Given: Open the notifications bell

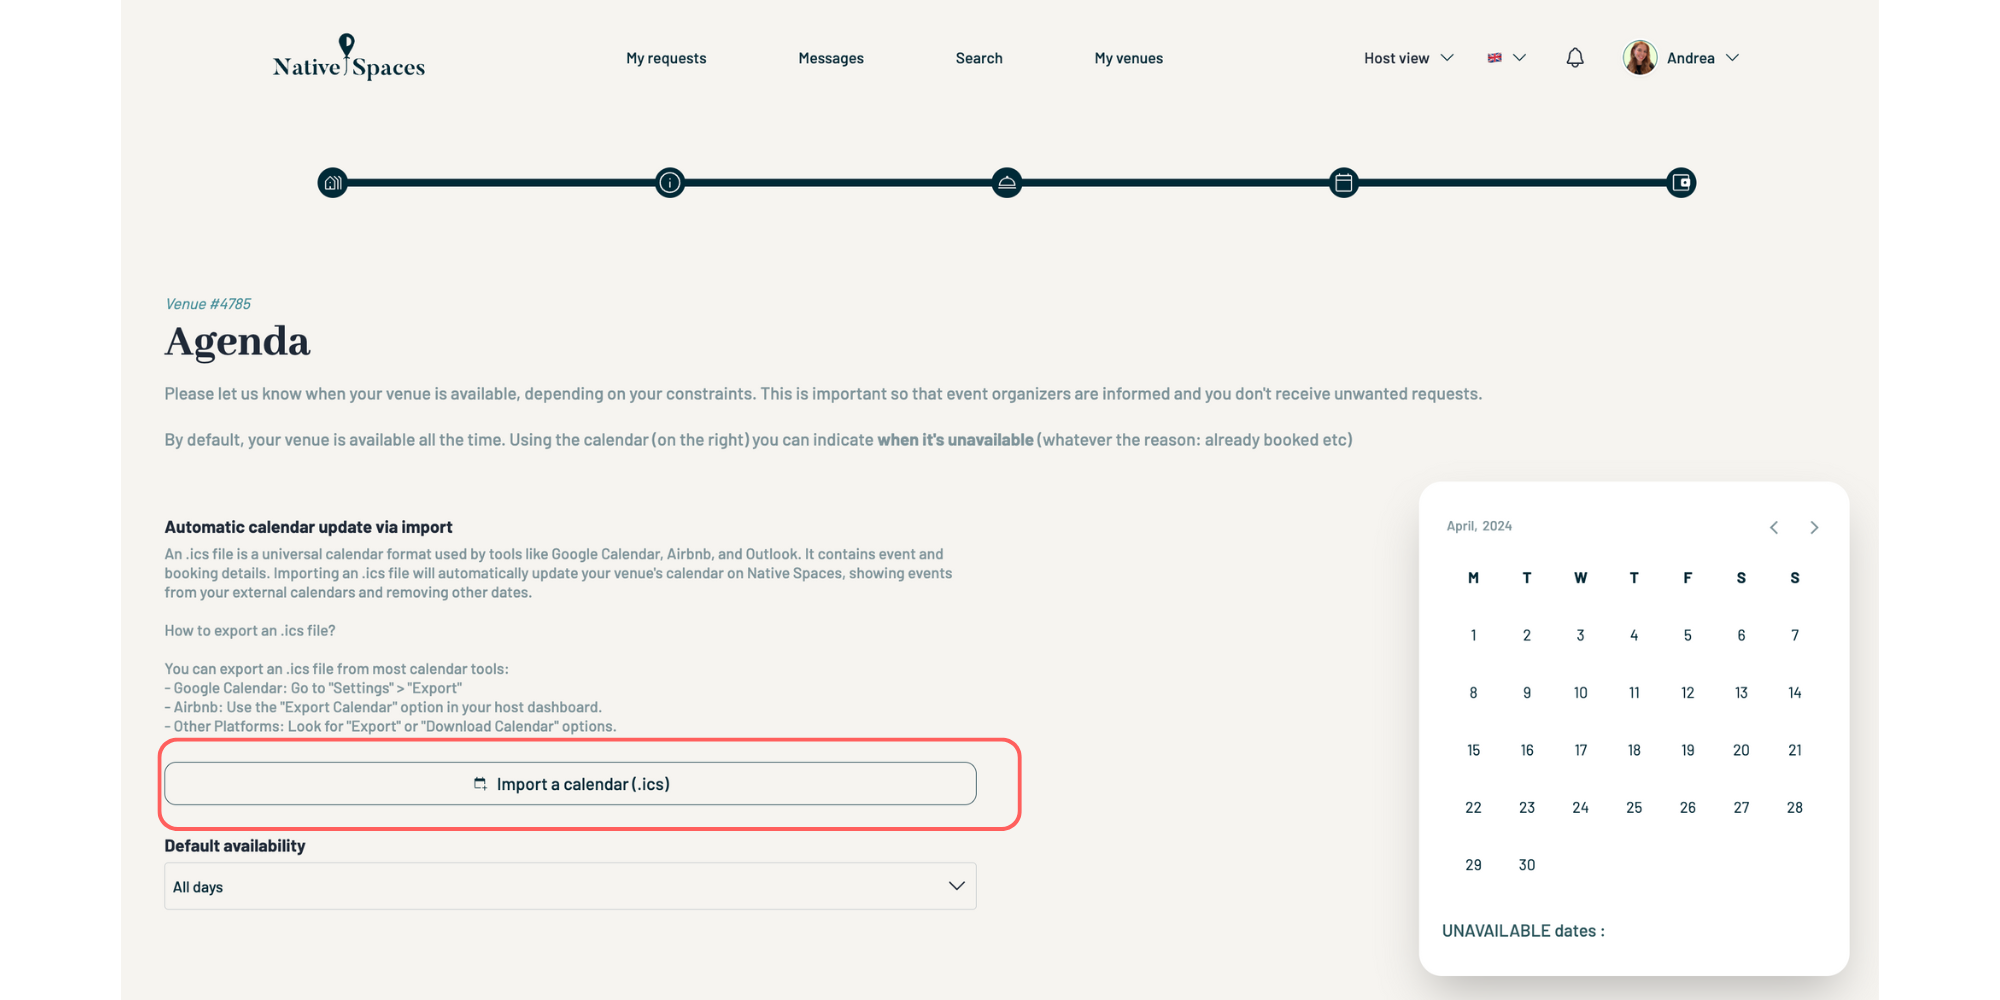Looking at the screenshot, I should coord(1575,58).
